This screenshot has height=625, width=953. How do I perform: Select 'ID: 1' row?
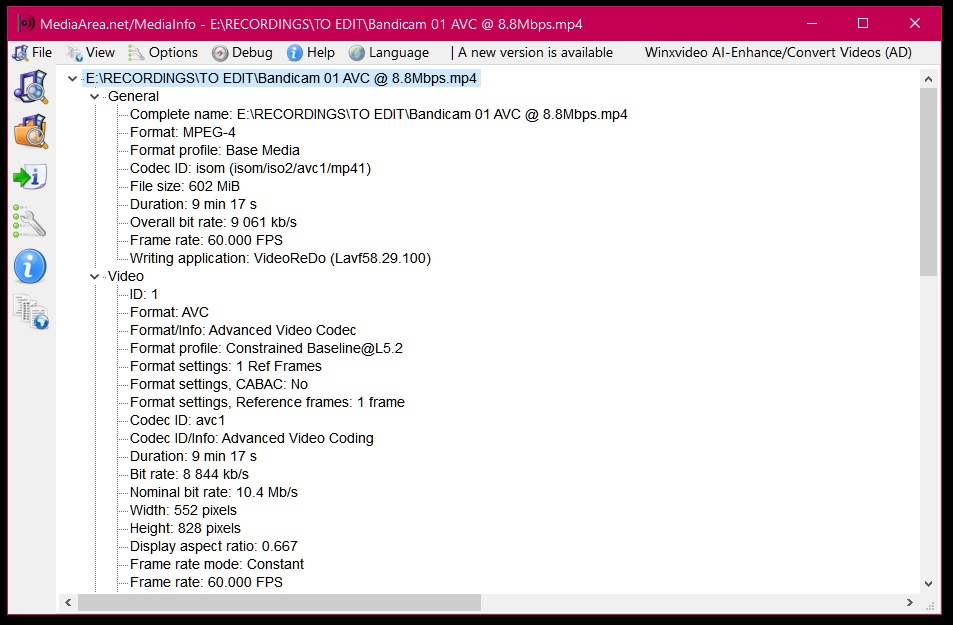(x=144, y=294)
